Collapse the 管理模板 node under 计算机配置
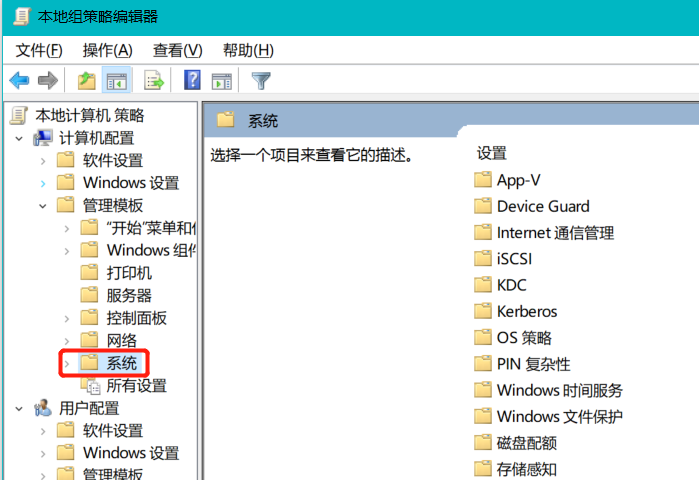Image resolution: width=699 pixels, height=480 pixels. [x=43, y=205]
